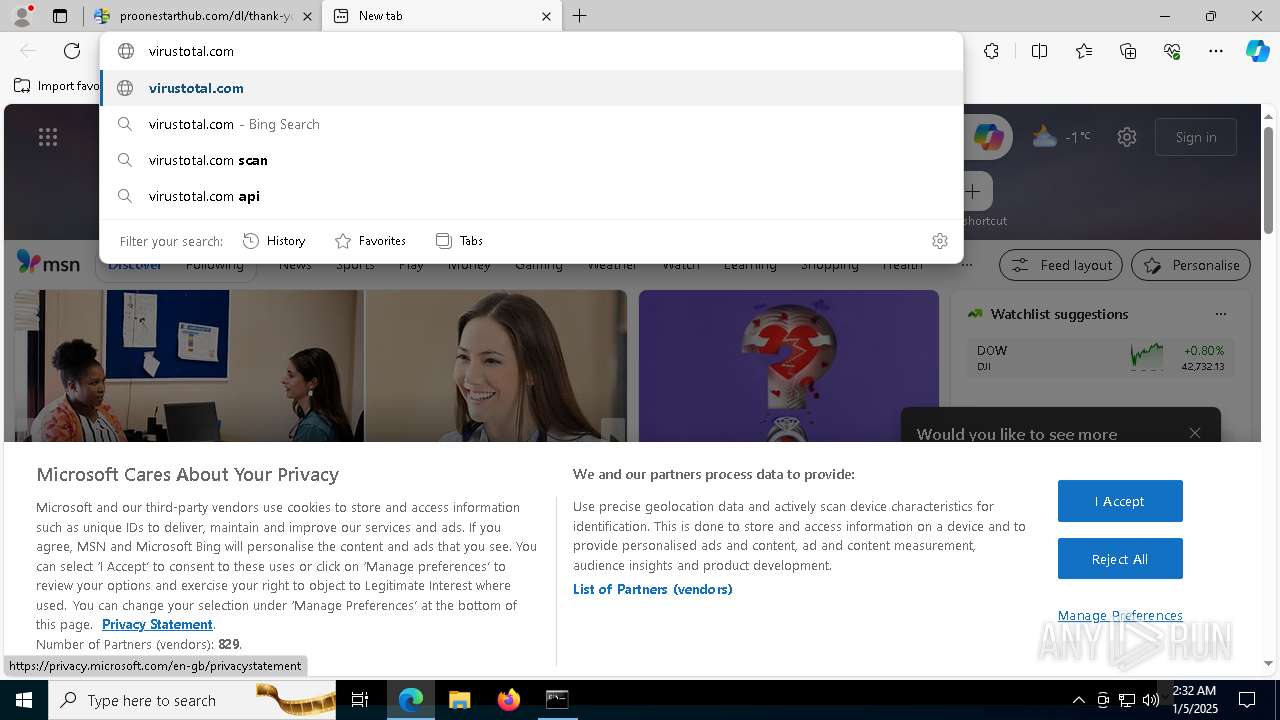Open the Windows Start menu
The height and width of the screenshot is (720, 1280).
[x=24, y=700]
